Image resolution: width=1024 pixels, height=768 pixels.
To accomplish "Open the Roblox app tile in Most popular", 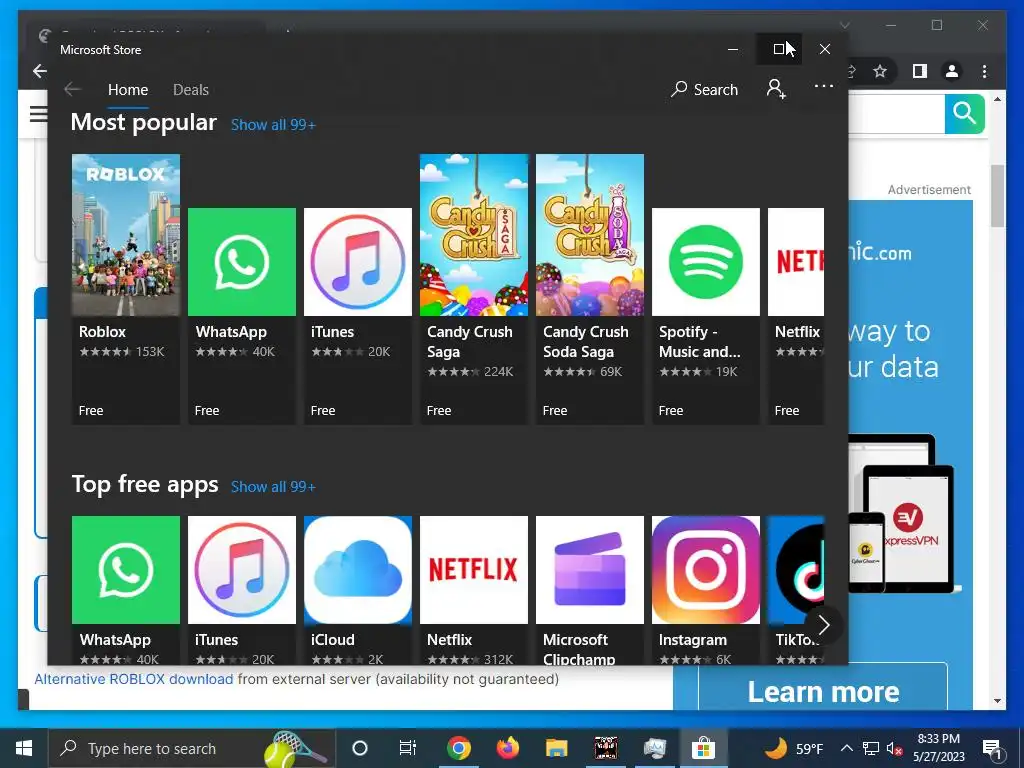I will pyautogui.click(x=125, y=289).
